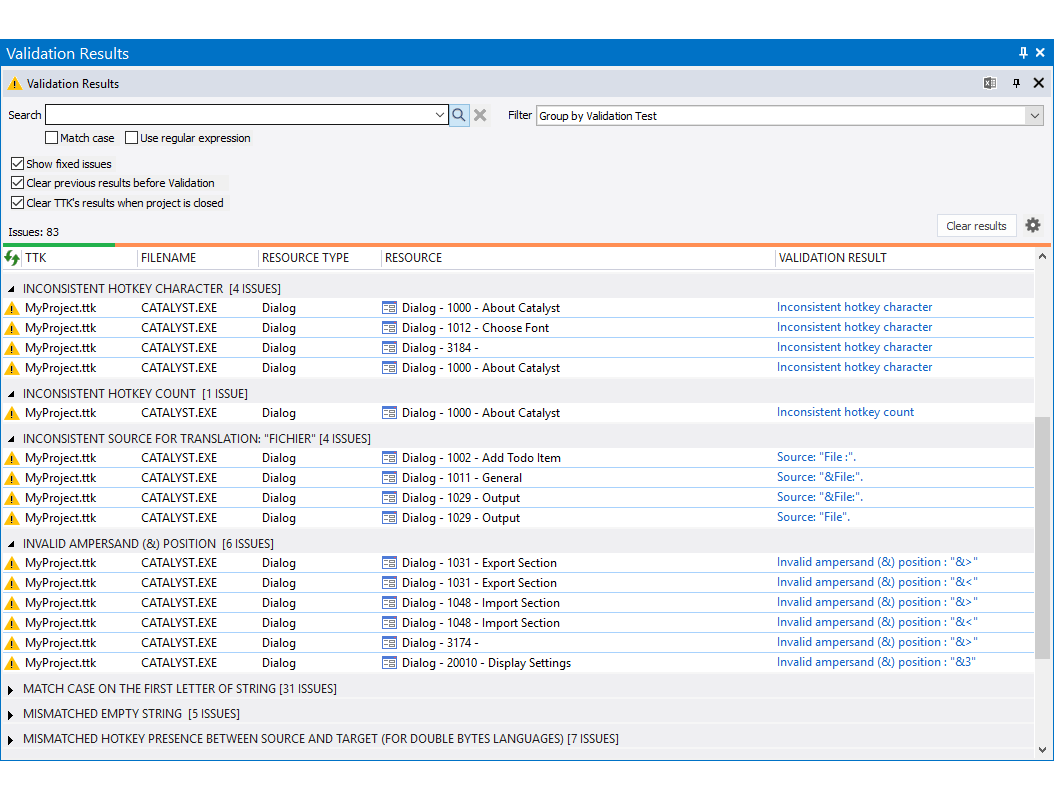Viewport: 1054px width, 800px height.
Task: Toggle Use regular expression checkbox
Action: click(132, 138)
